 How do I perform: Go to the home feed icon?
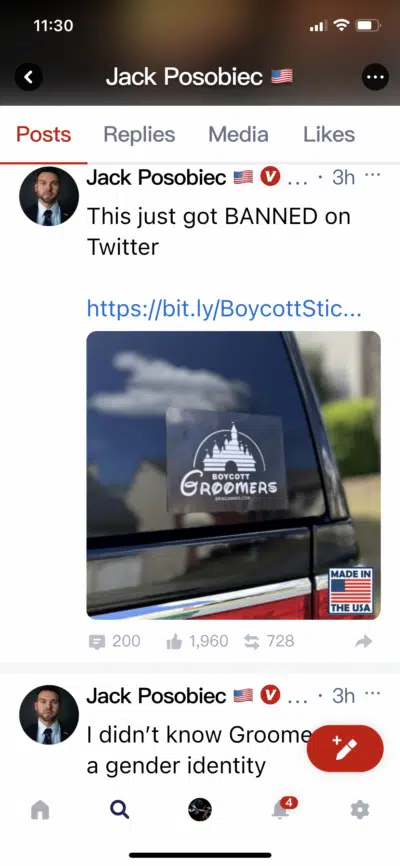coord(40,810)
